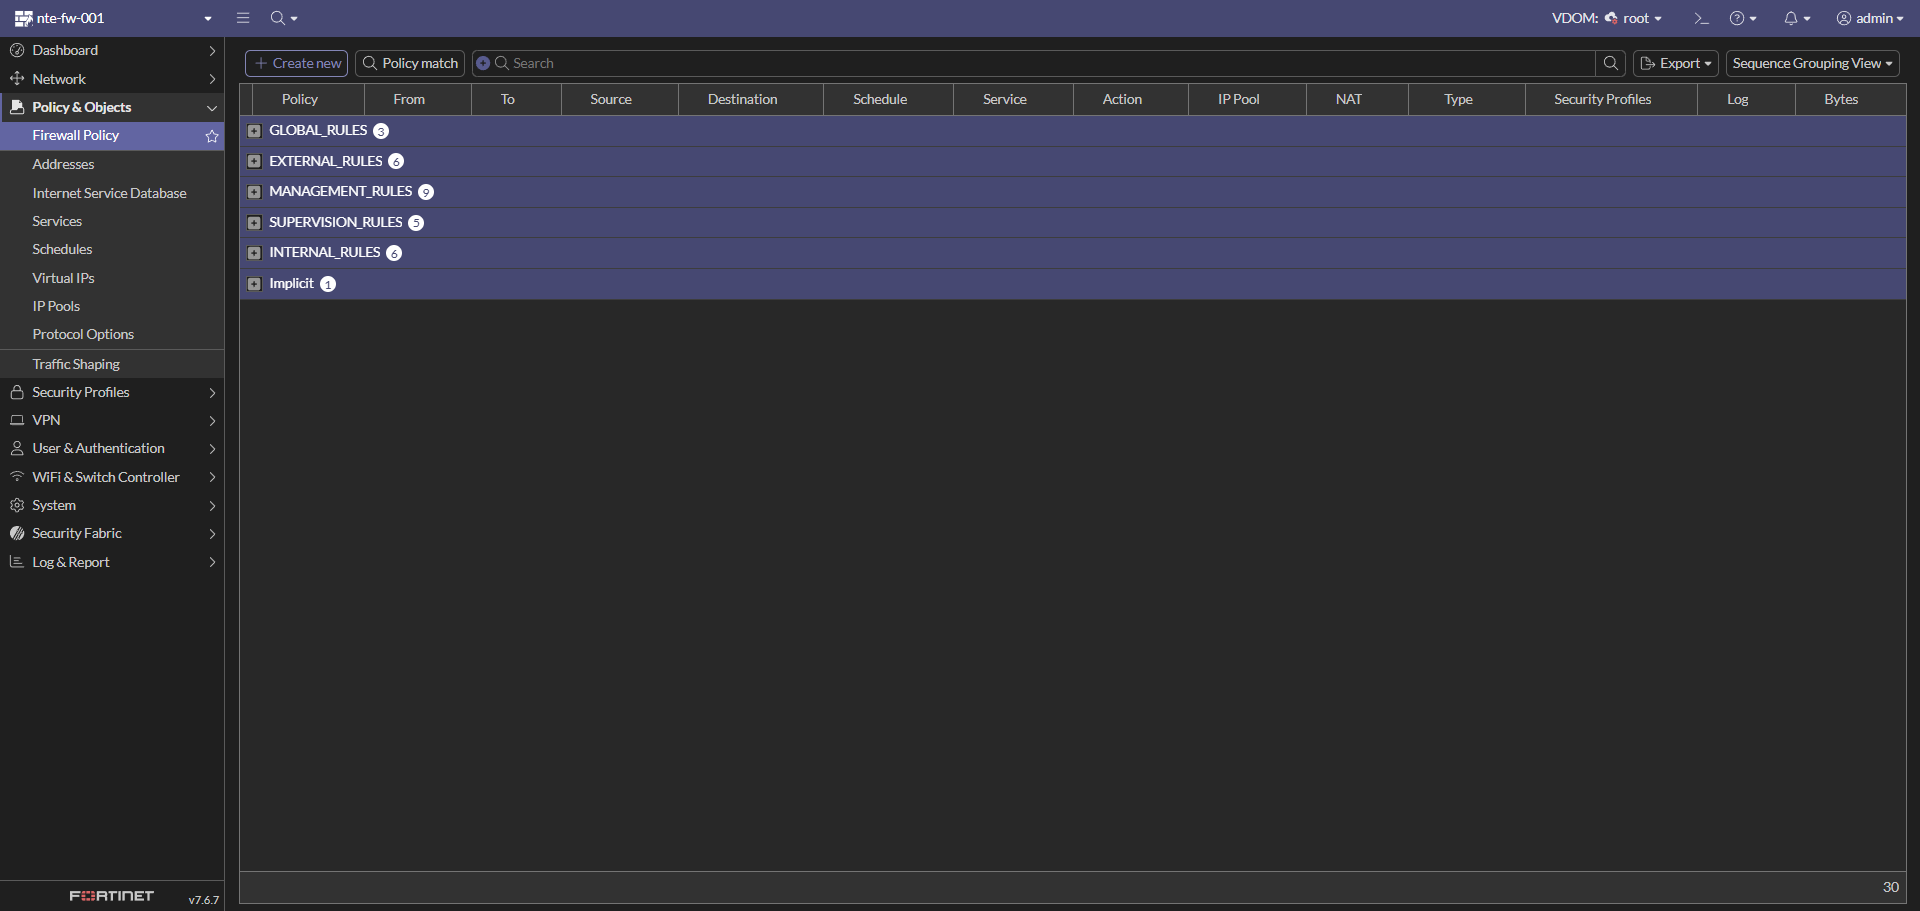Click the search magnifier button in filter bar

(1610, 63)
